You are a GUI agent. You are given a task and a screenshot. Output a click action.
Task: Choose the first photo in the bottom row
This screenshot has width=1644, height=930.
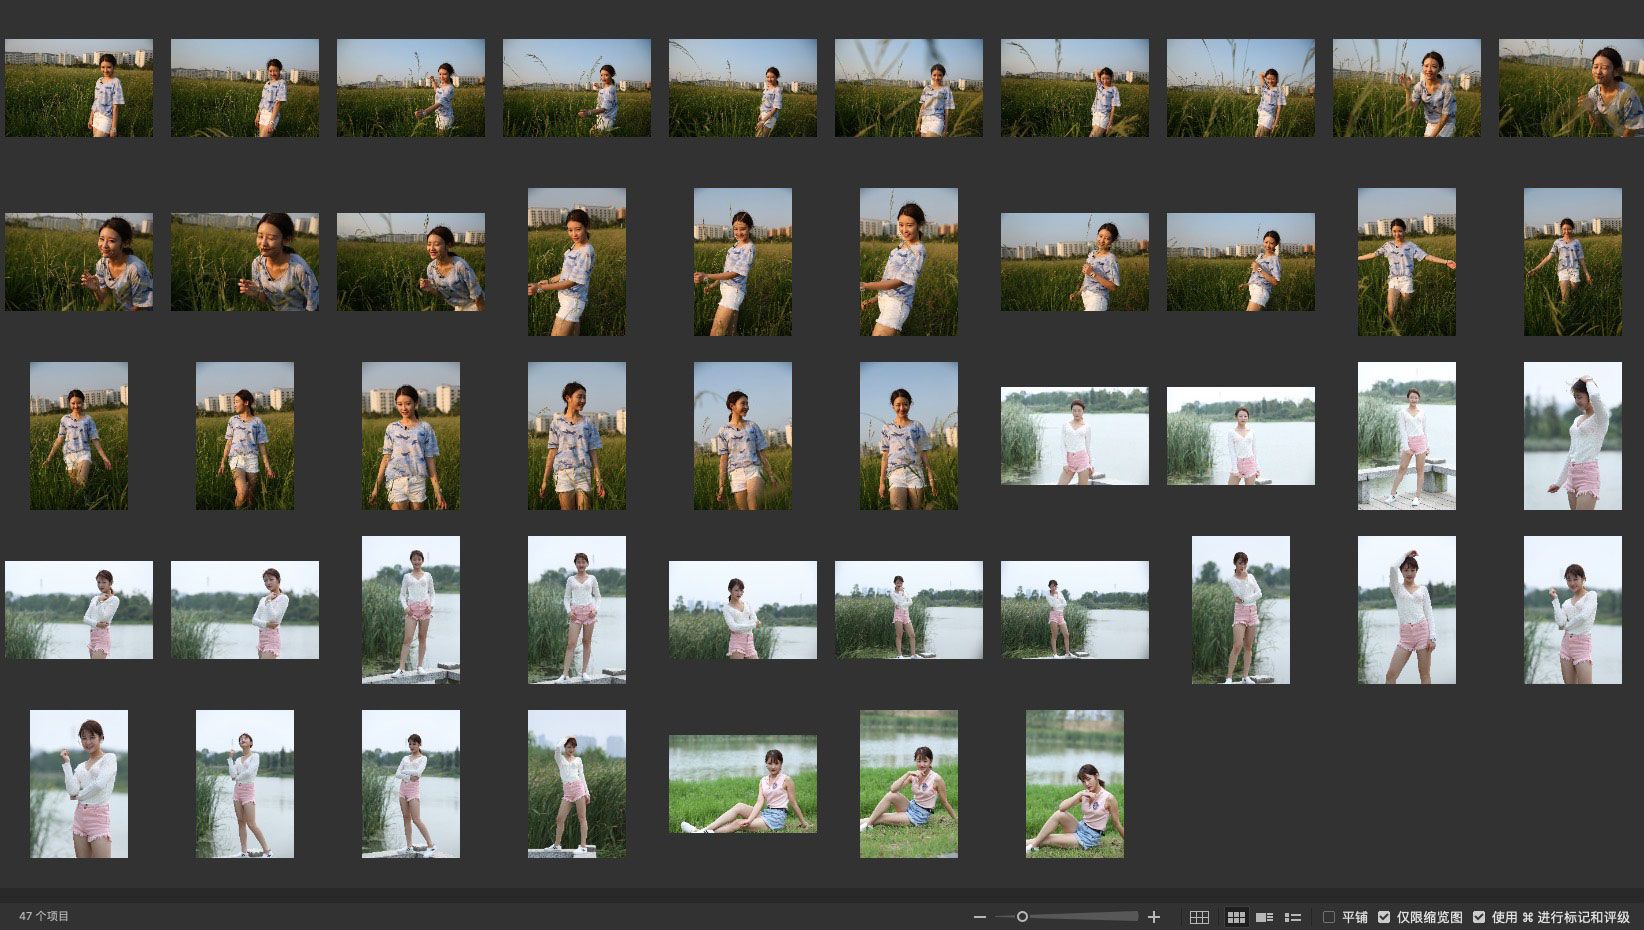[x=79, y=784]
